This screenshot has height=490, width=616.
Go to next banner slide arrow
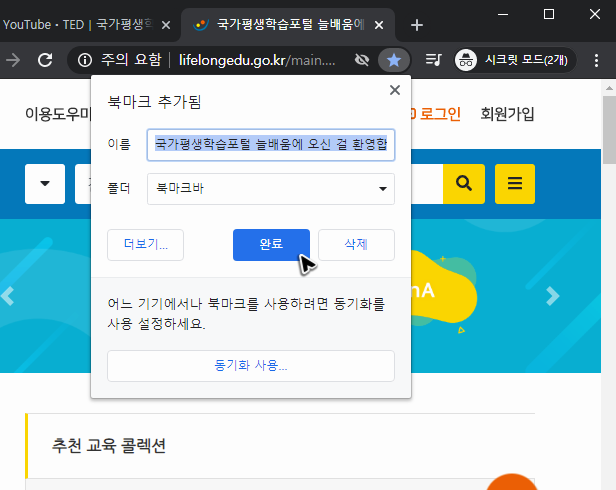coord(552,296)
